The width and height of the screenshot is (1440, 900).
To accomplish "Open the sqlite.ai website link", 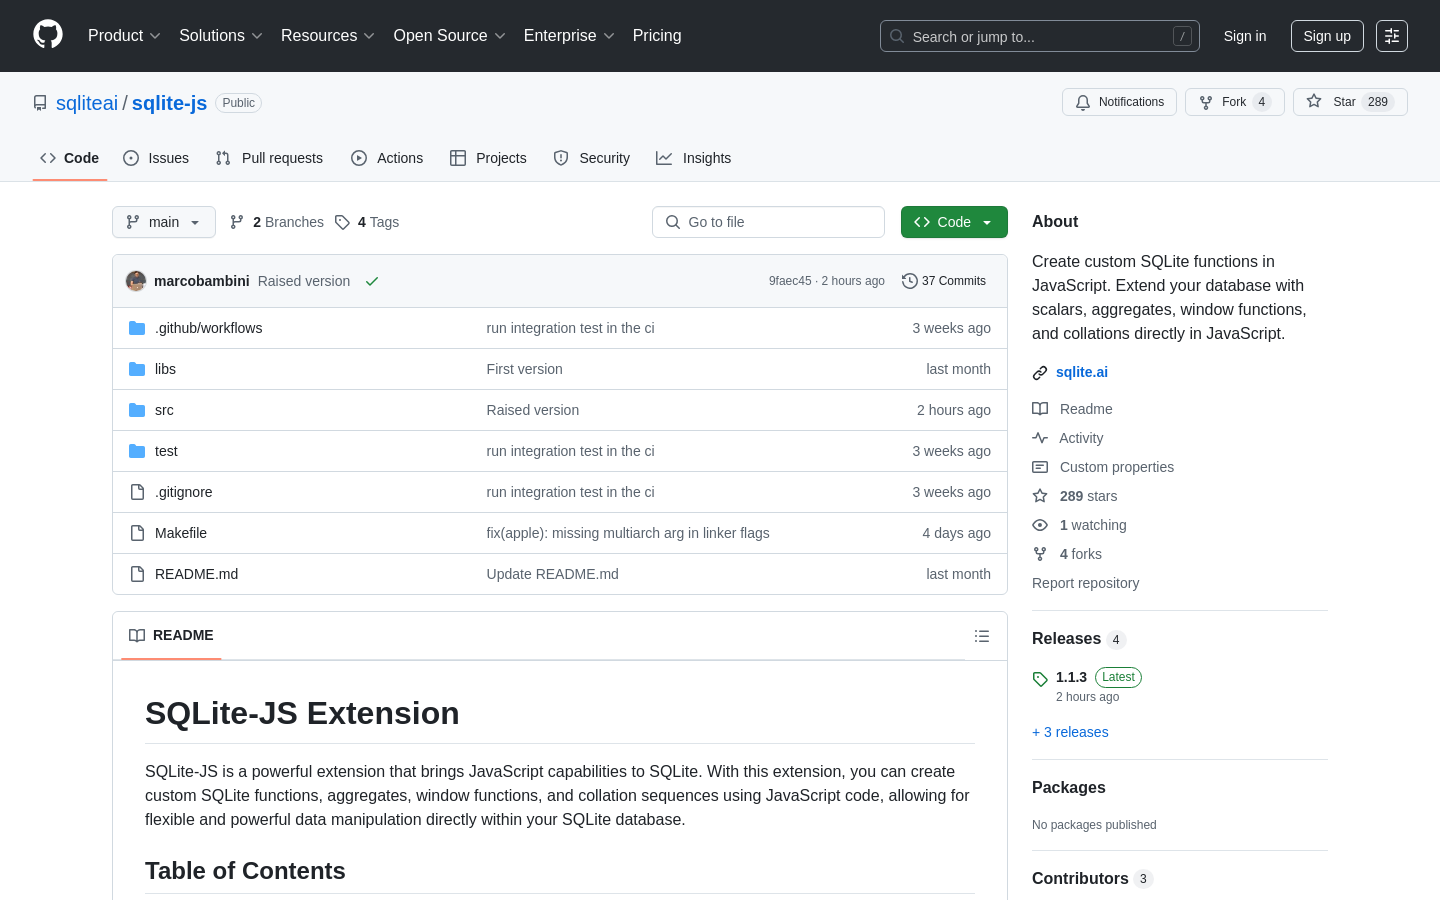I will (1082, 372).
